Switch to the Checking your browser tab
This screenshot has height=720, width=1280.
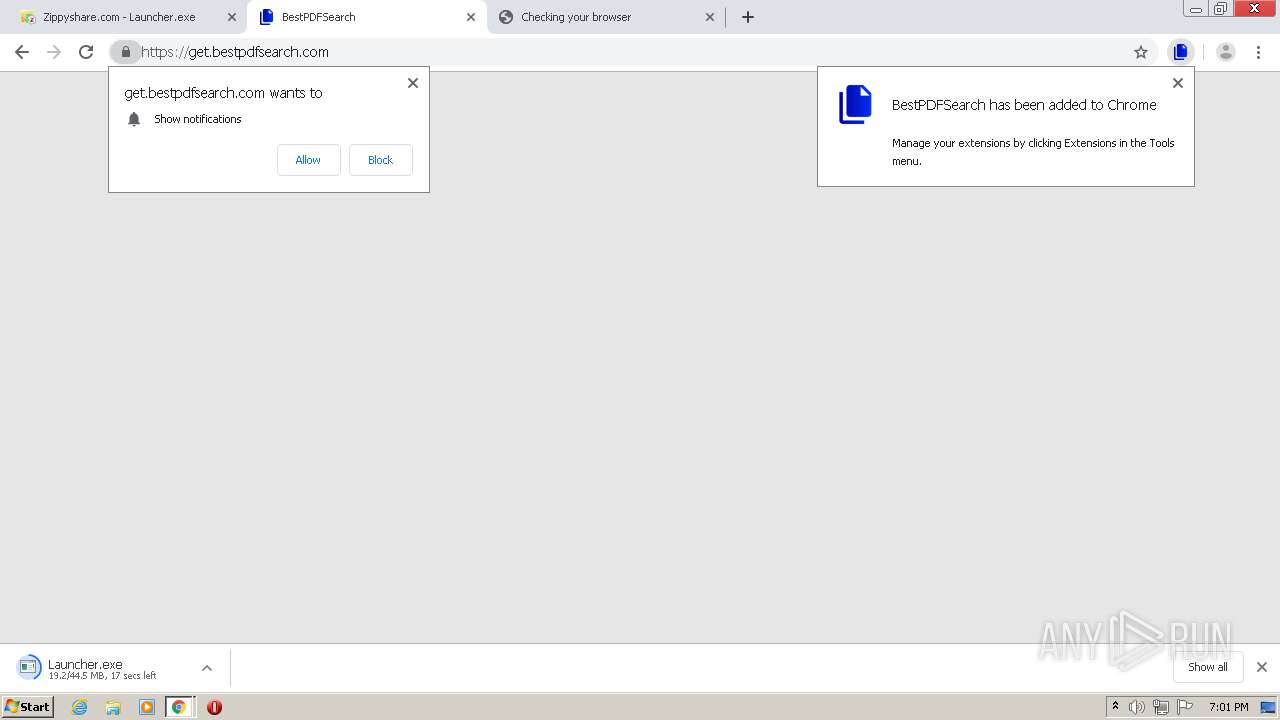click(607, 17)
